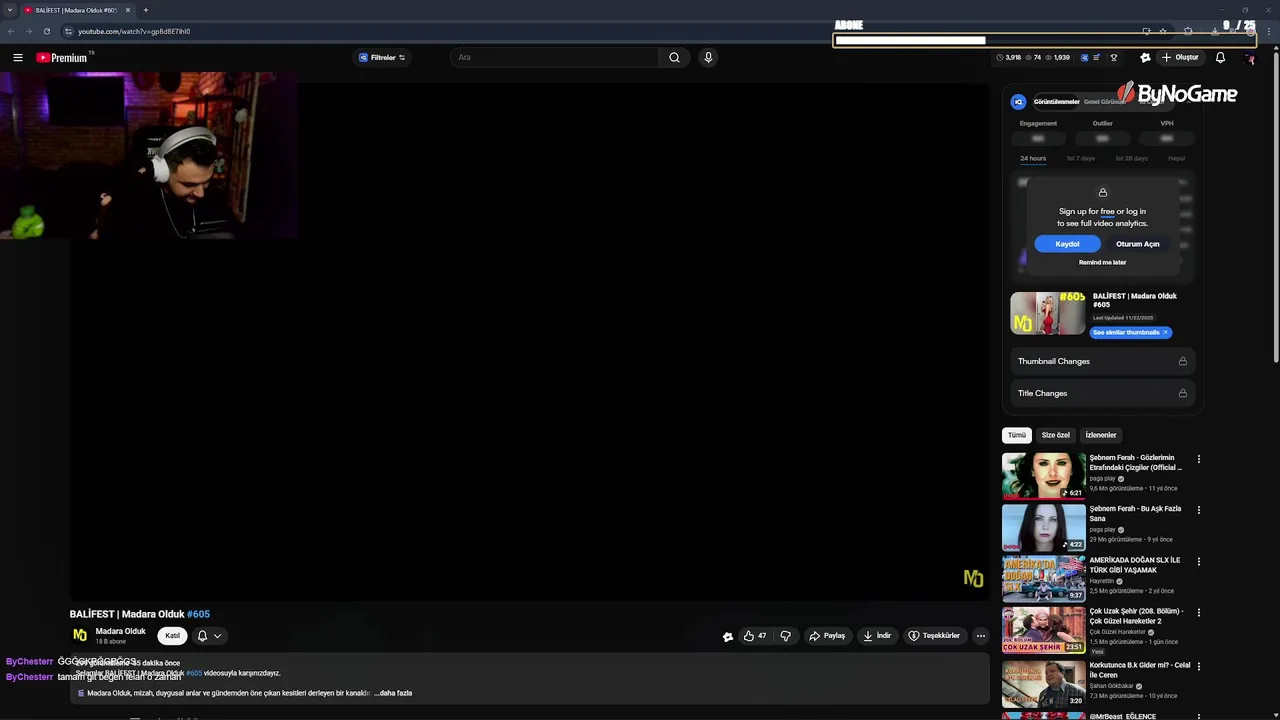
Task: Open the browser tab list dropdown arrow
Action: [10, 10]
